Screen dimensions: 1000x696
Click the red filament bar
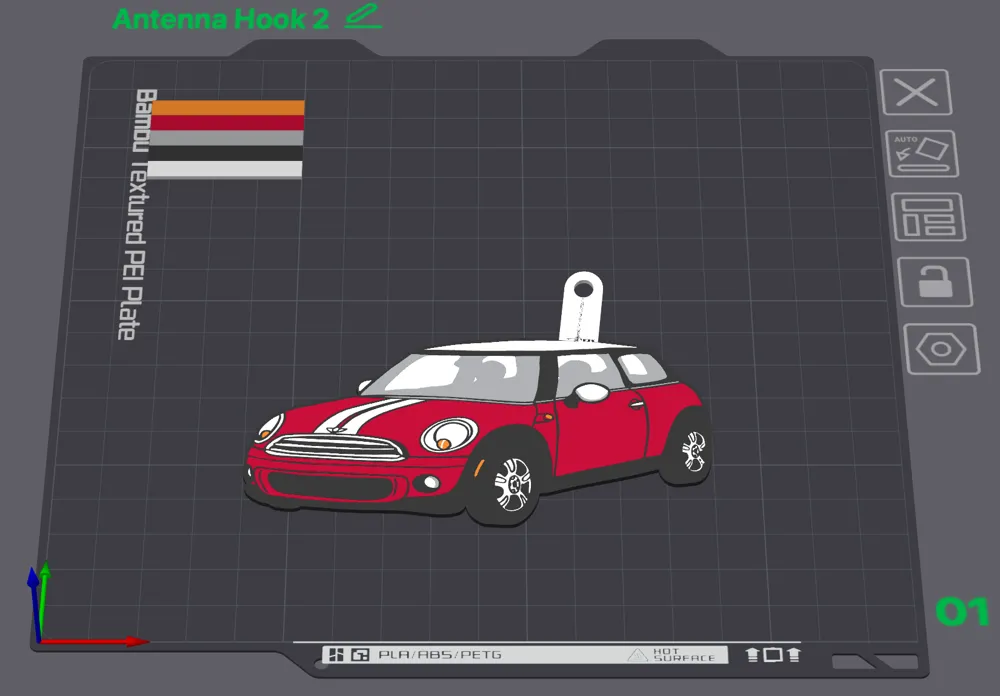227,123
